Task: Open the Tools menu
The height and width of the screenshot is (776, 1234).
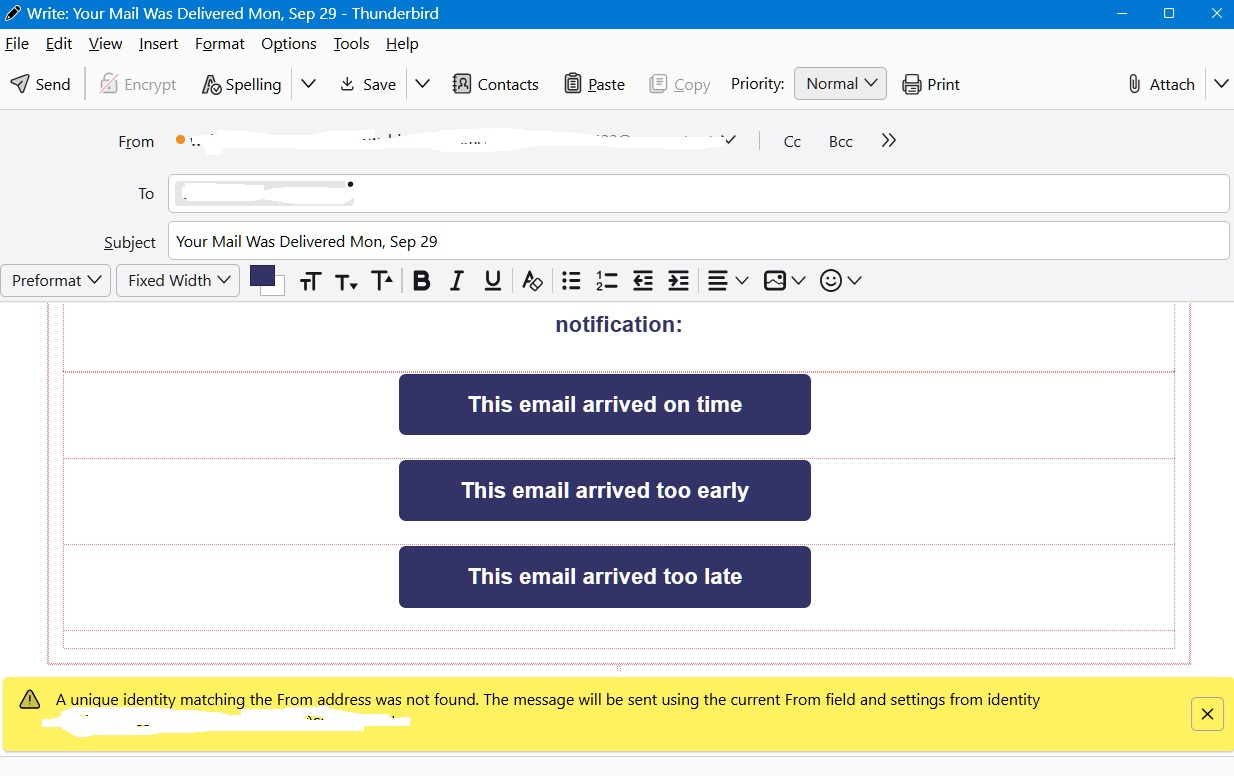Action: [352, 44]
